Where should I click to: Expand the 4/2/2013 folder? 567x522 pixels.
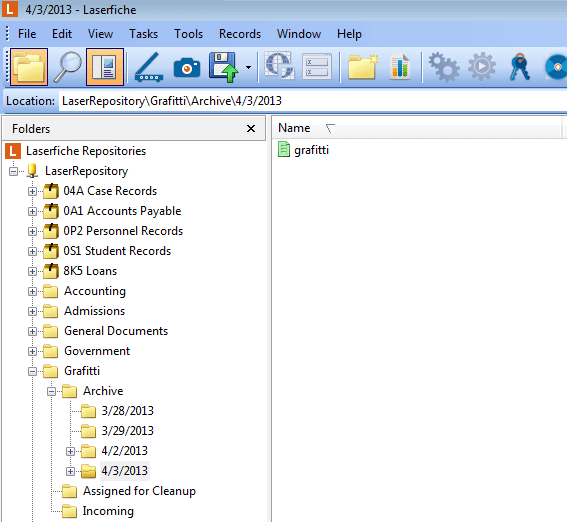pyautogui.click(x=70, y=451)
